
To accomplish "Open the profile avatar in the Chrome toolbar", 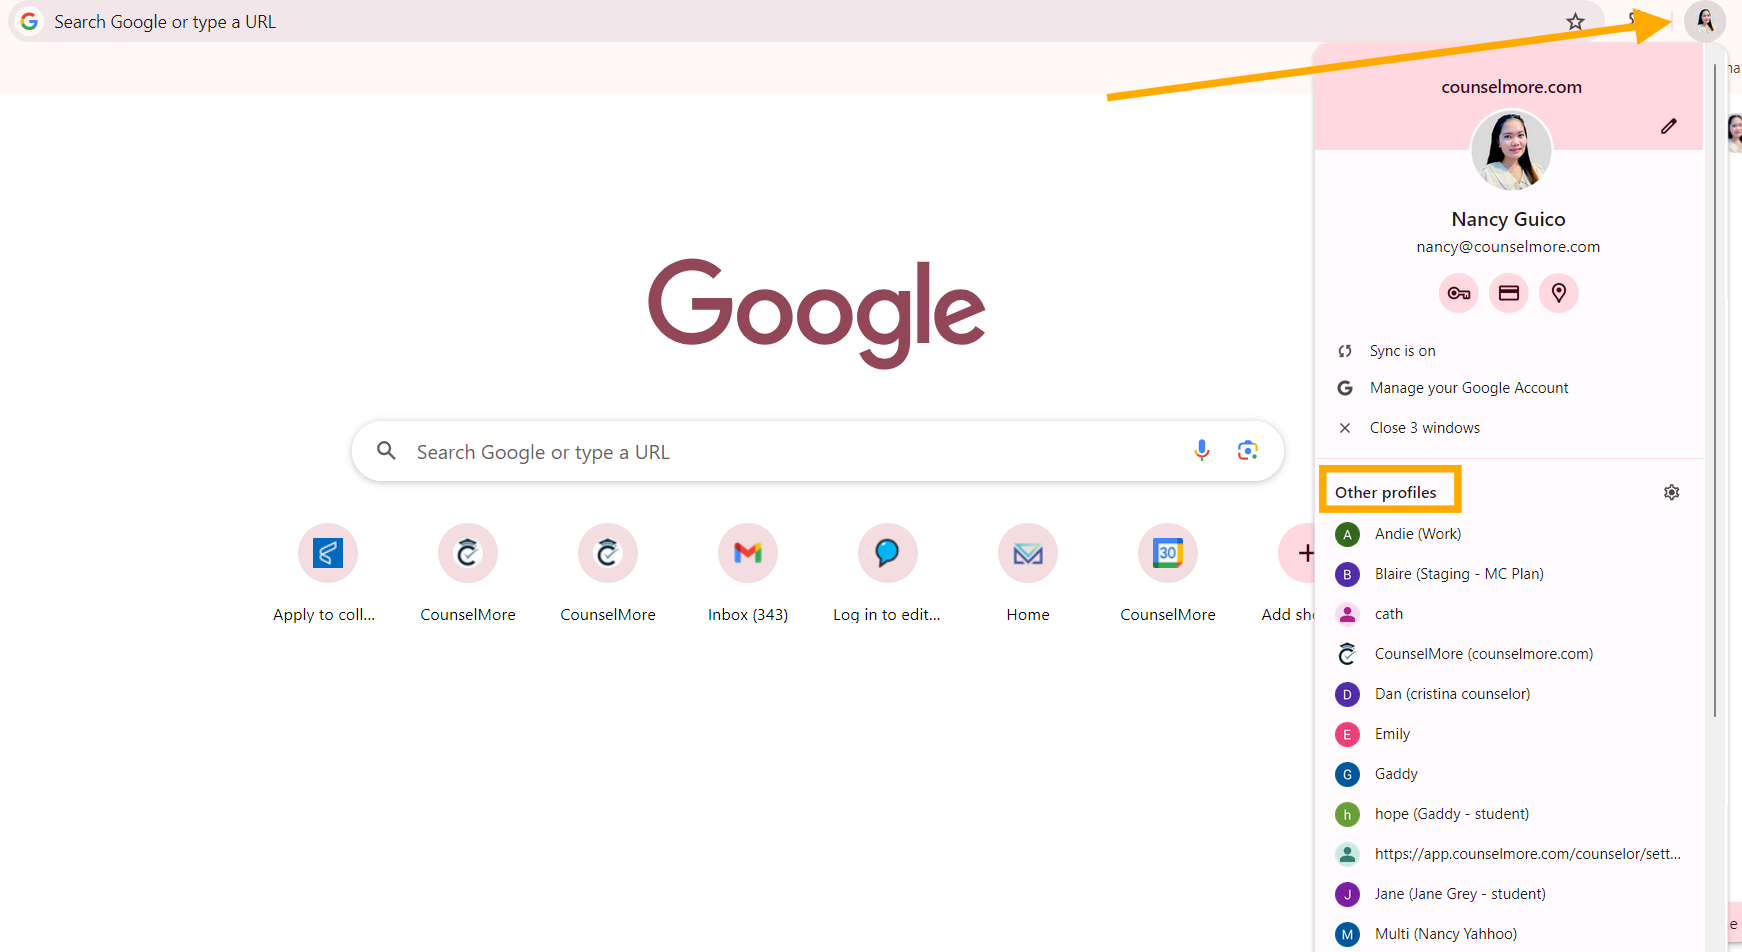I will 1705,21.
